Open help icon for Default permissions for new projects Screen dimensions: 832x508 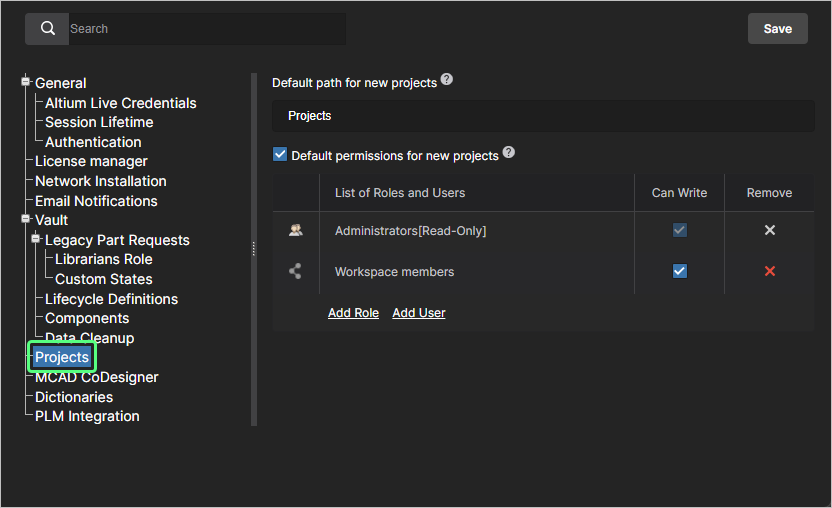pyautogui.click(x=508, y=152)
